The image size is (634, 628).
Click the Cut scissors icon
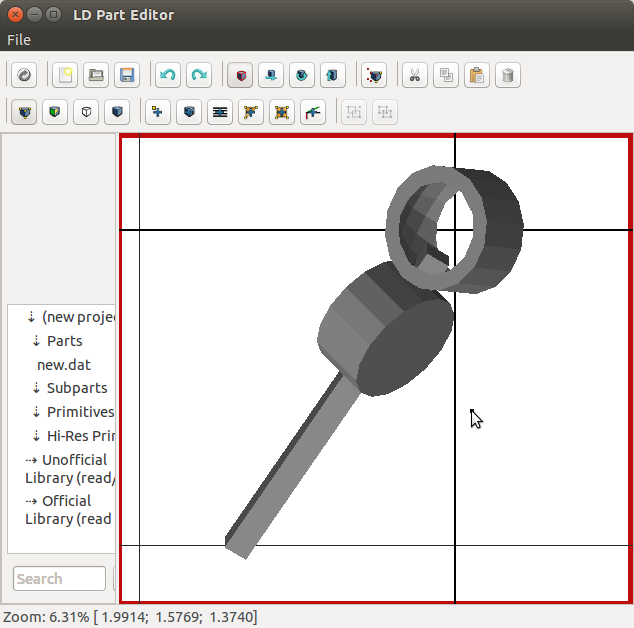414,75
